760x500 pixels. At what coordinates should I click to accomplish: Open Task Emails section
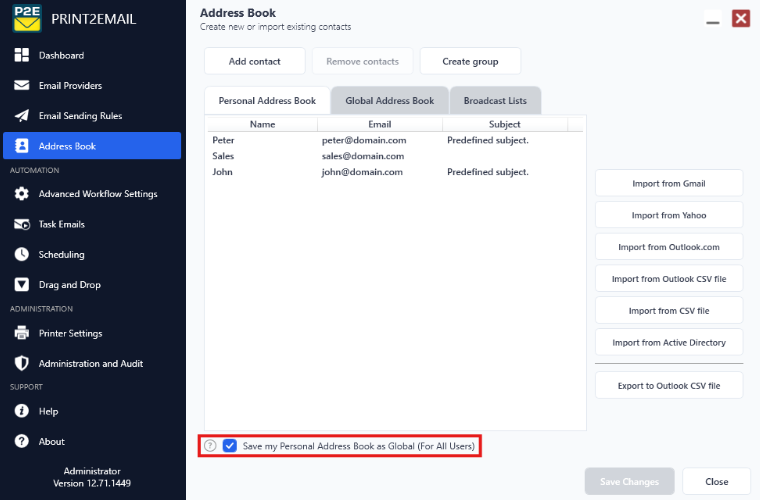tap(62, 224)
